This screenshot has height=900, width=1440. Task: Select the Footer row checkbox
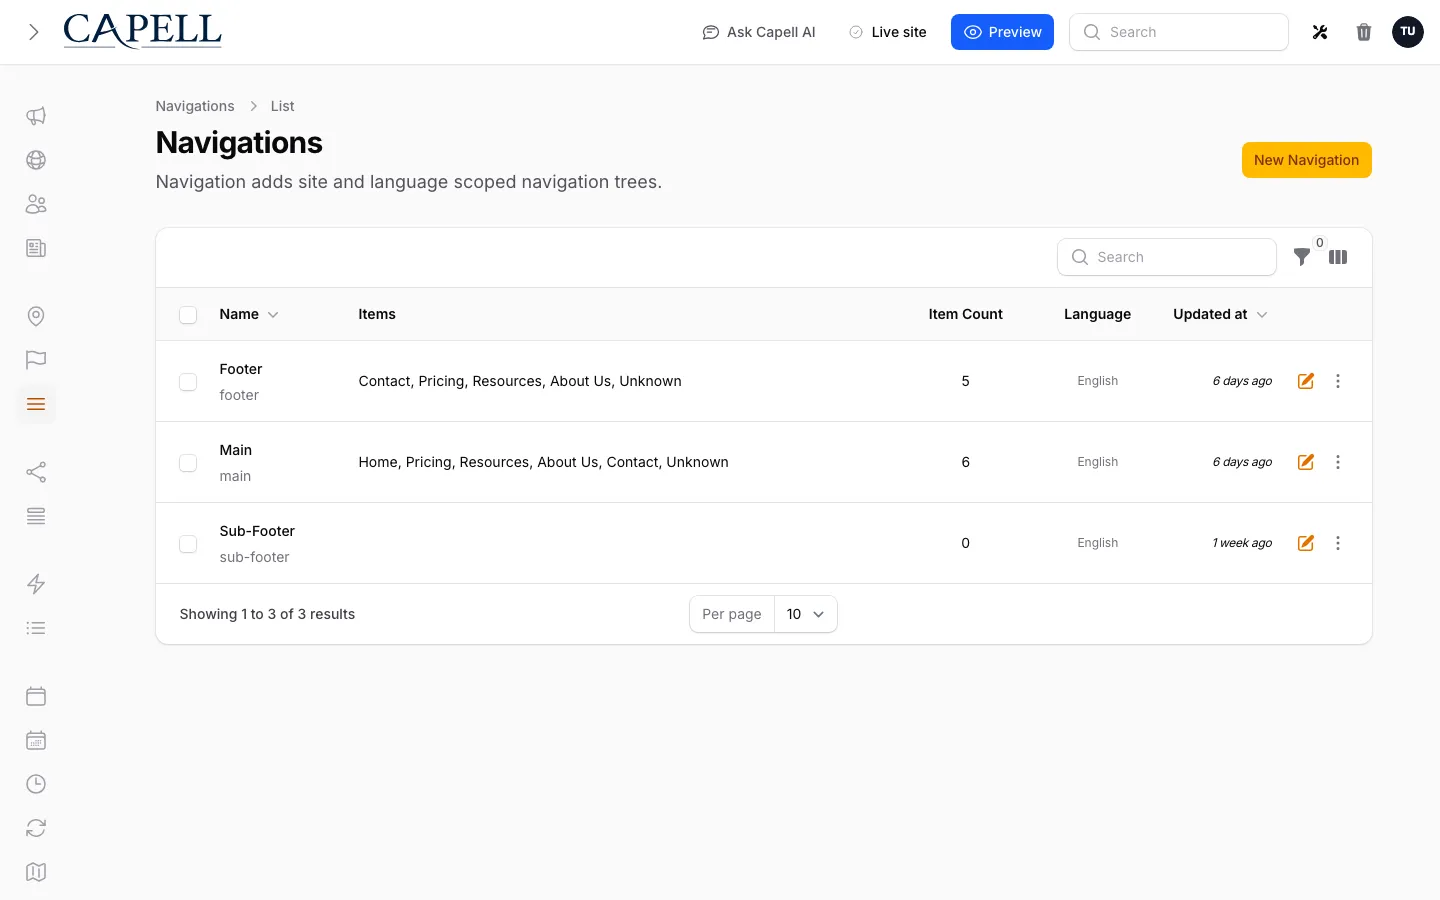tap(188, 382)
